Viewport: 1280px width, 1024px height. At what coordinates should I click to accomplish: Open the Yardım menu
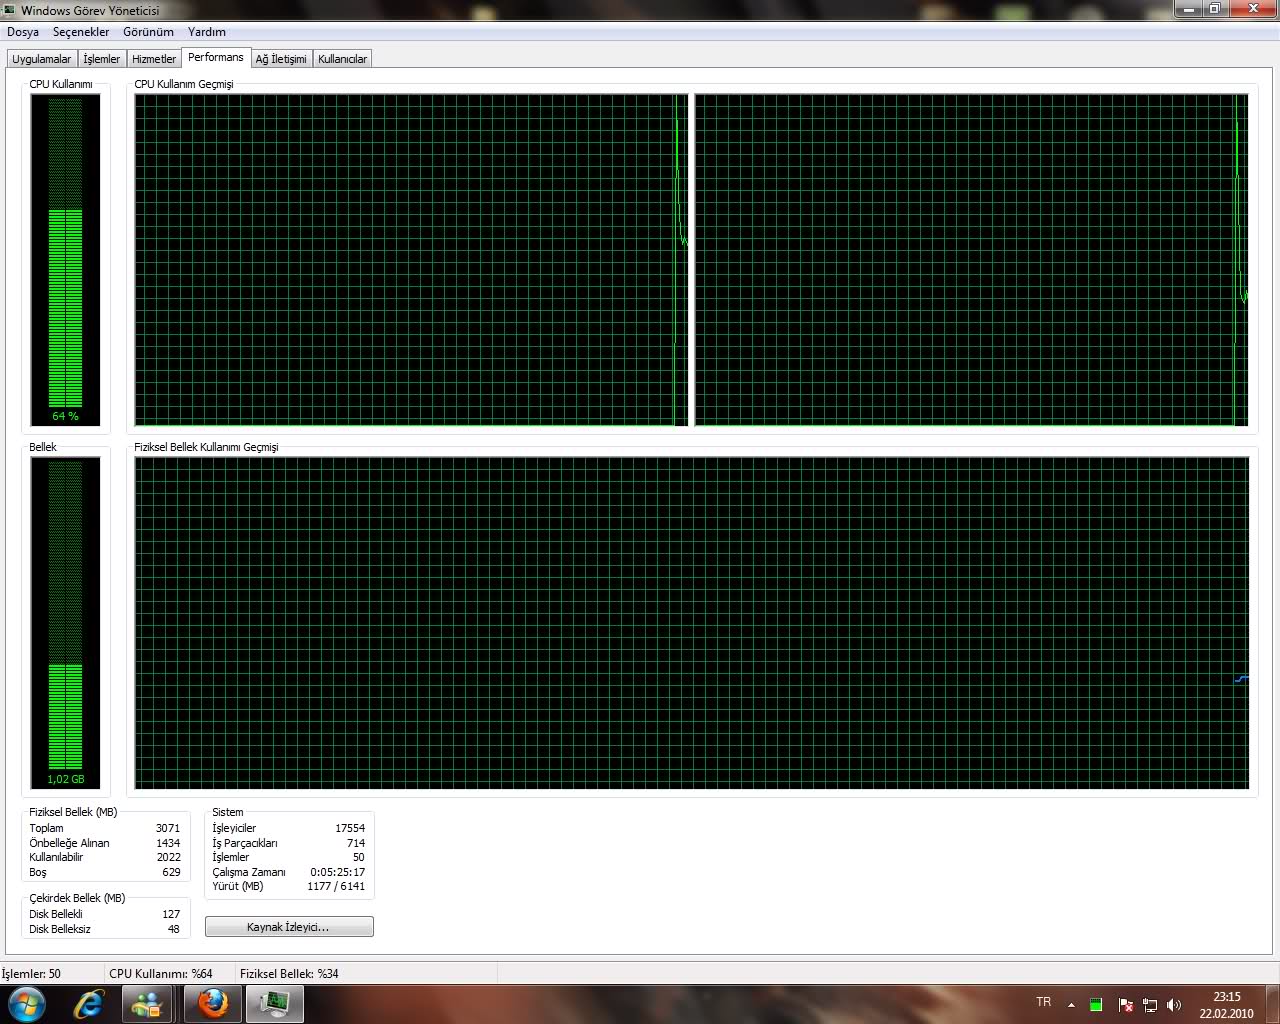(x=207, y=32)
